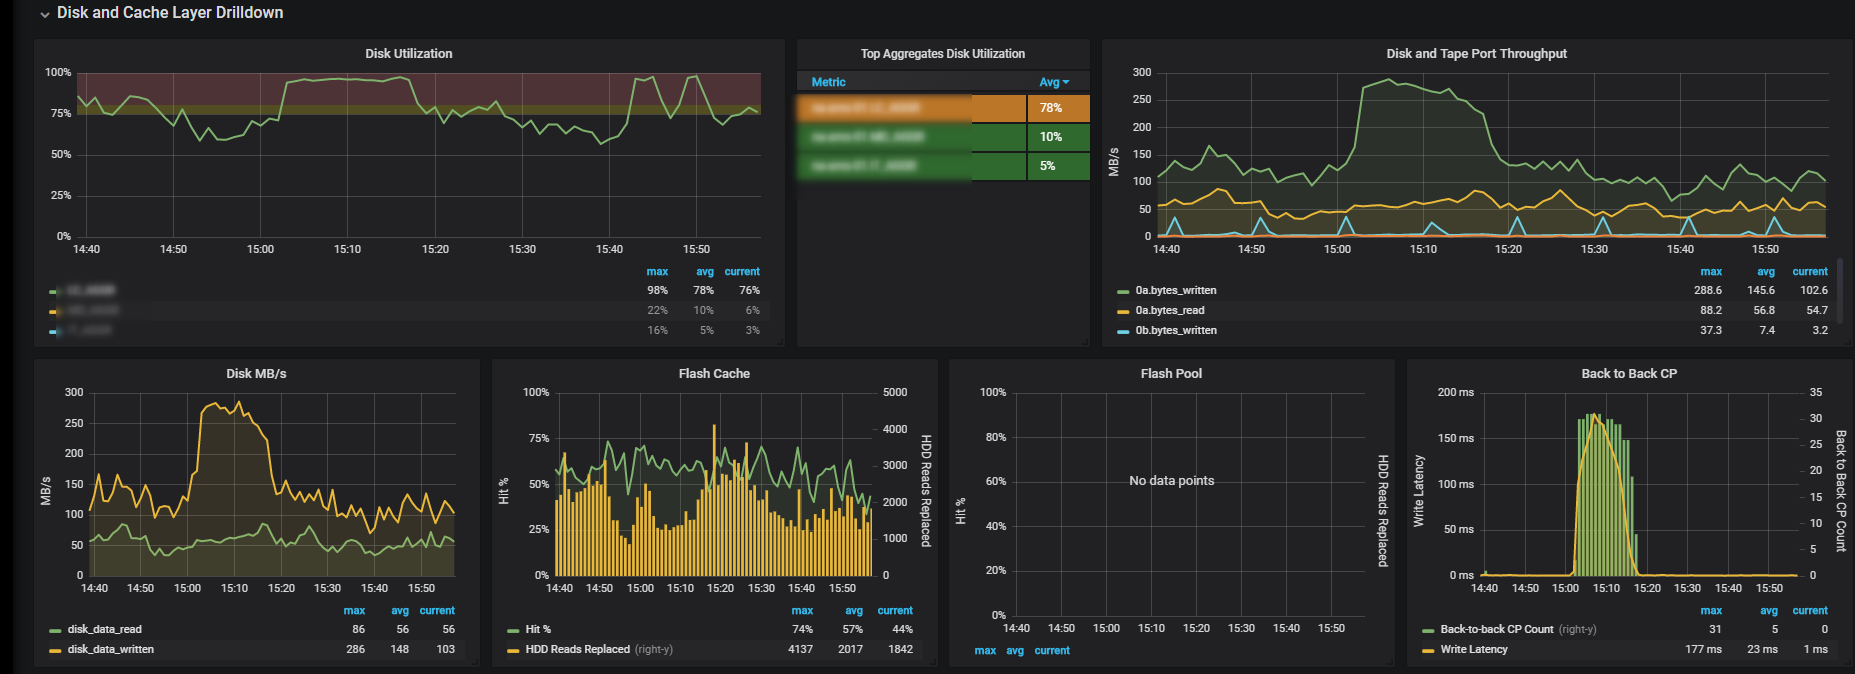
Task: Click the Hit % legend color dash
Action: (513, 630)
